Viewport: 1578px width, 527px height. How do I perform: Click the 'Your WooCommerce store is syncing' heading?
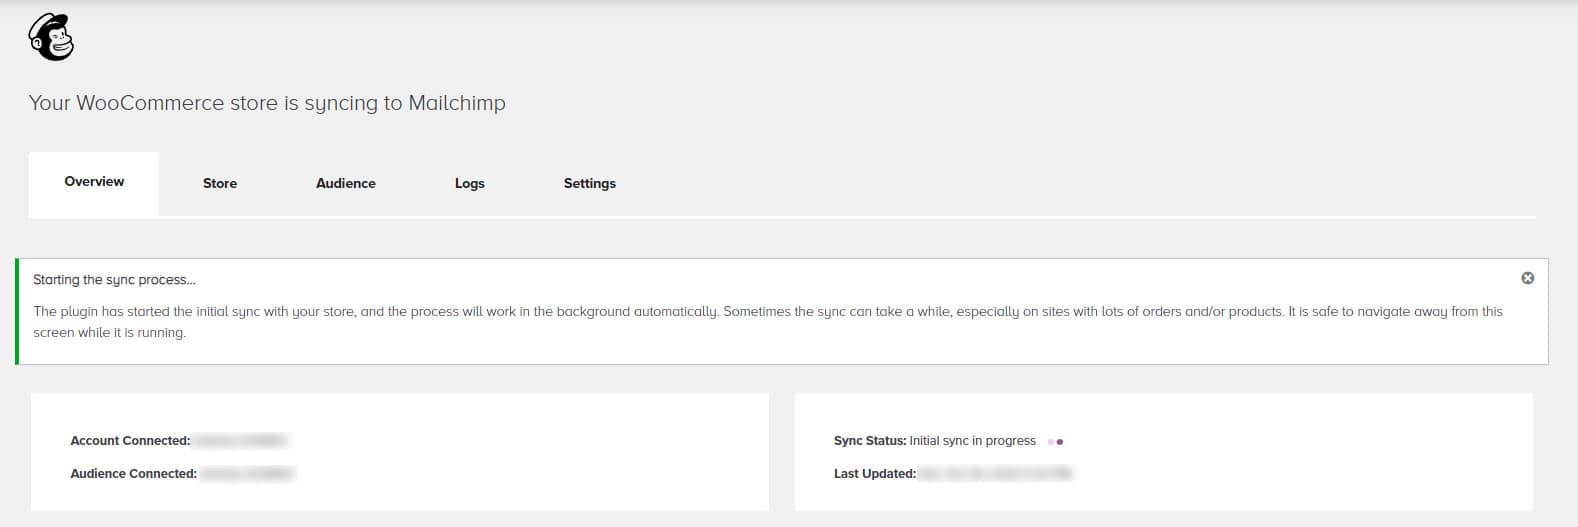[x=267, y=103]
